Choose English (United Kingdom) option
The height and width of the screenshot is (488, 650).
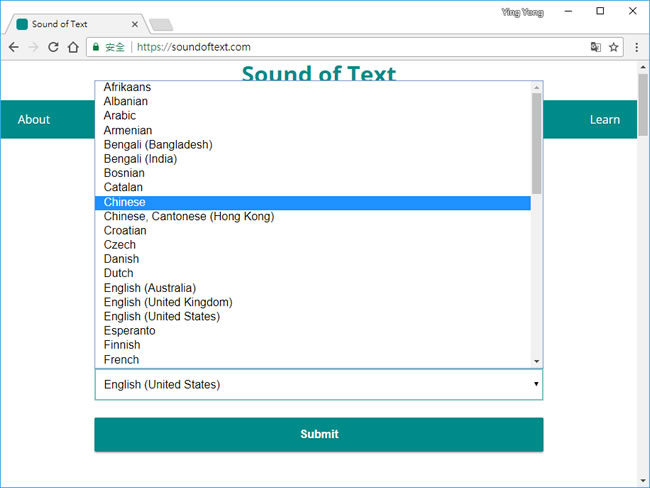313,302
